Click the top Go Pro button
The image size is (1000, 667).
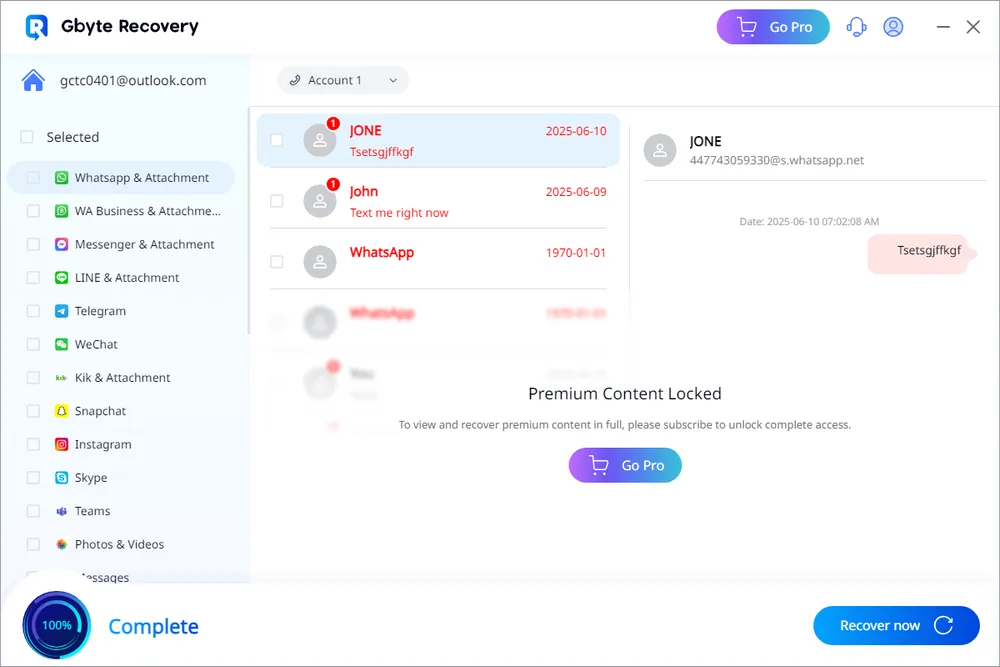(773, 27)
